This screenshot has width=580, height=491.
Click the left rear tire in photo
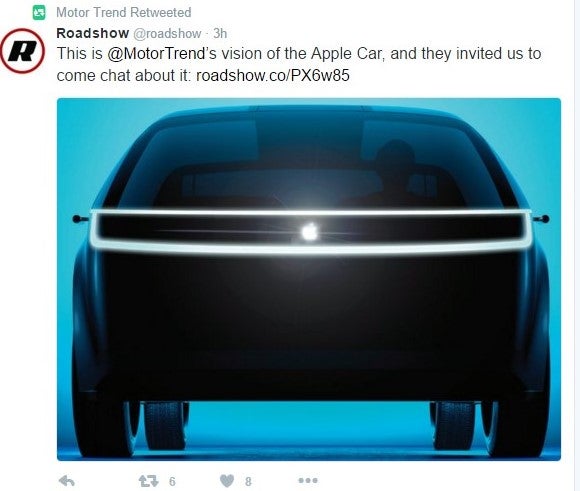pyautogui.click(x=165, y=426)
